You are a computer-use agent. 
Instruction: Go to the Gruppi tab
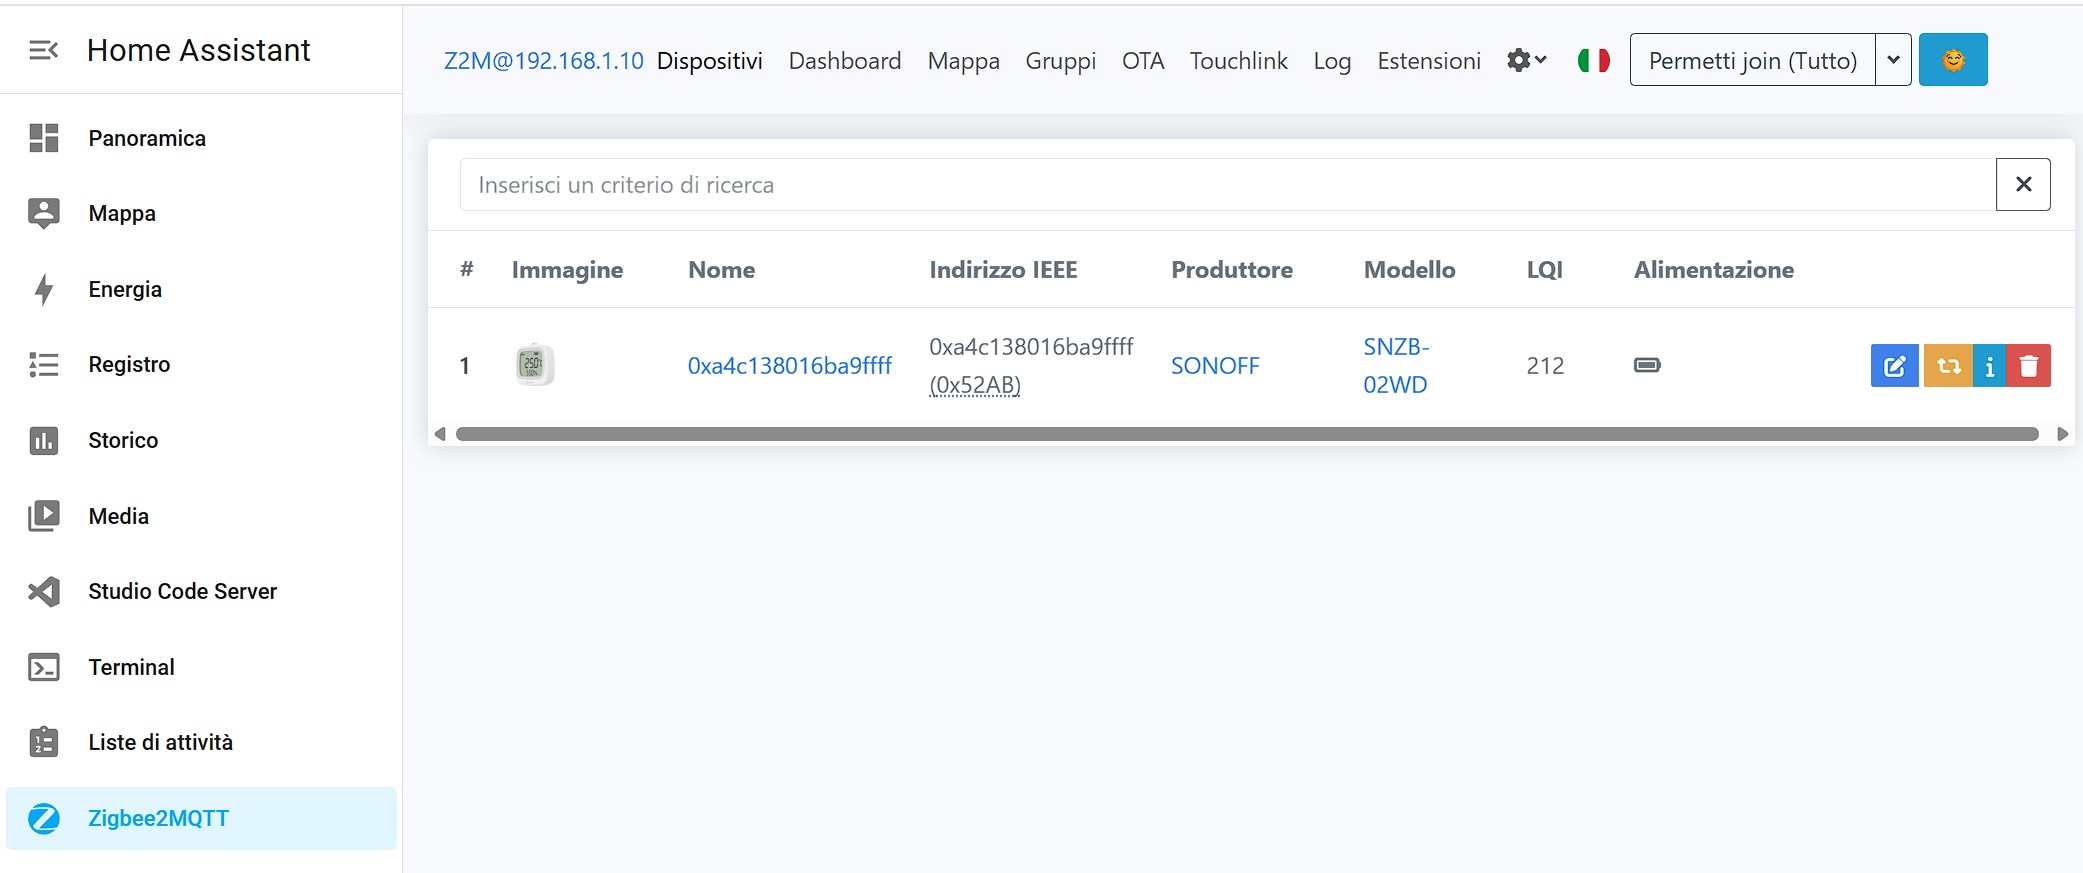tap(1061, 61)
